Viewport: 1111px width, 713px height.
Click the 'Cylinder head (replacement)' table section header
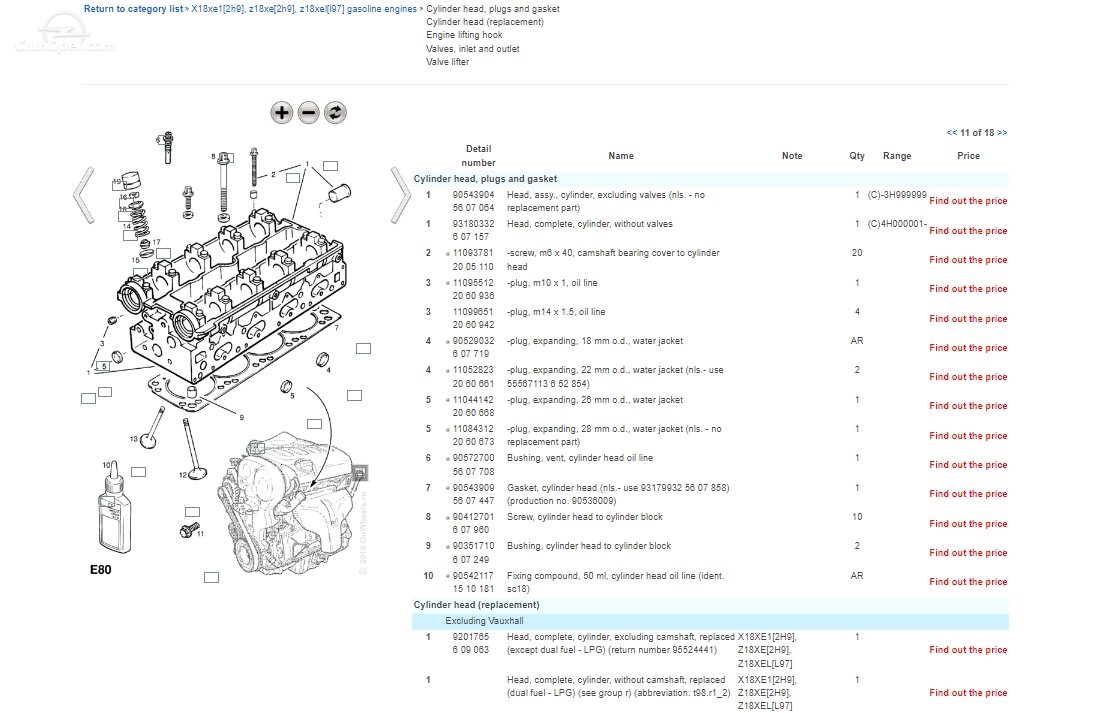tap(476, 605)
